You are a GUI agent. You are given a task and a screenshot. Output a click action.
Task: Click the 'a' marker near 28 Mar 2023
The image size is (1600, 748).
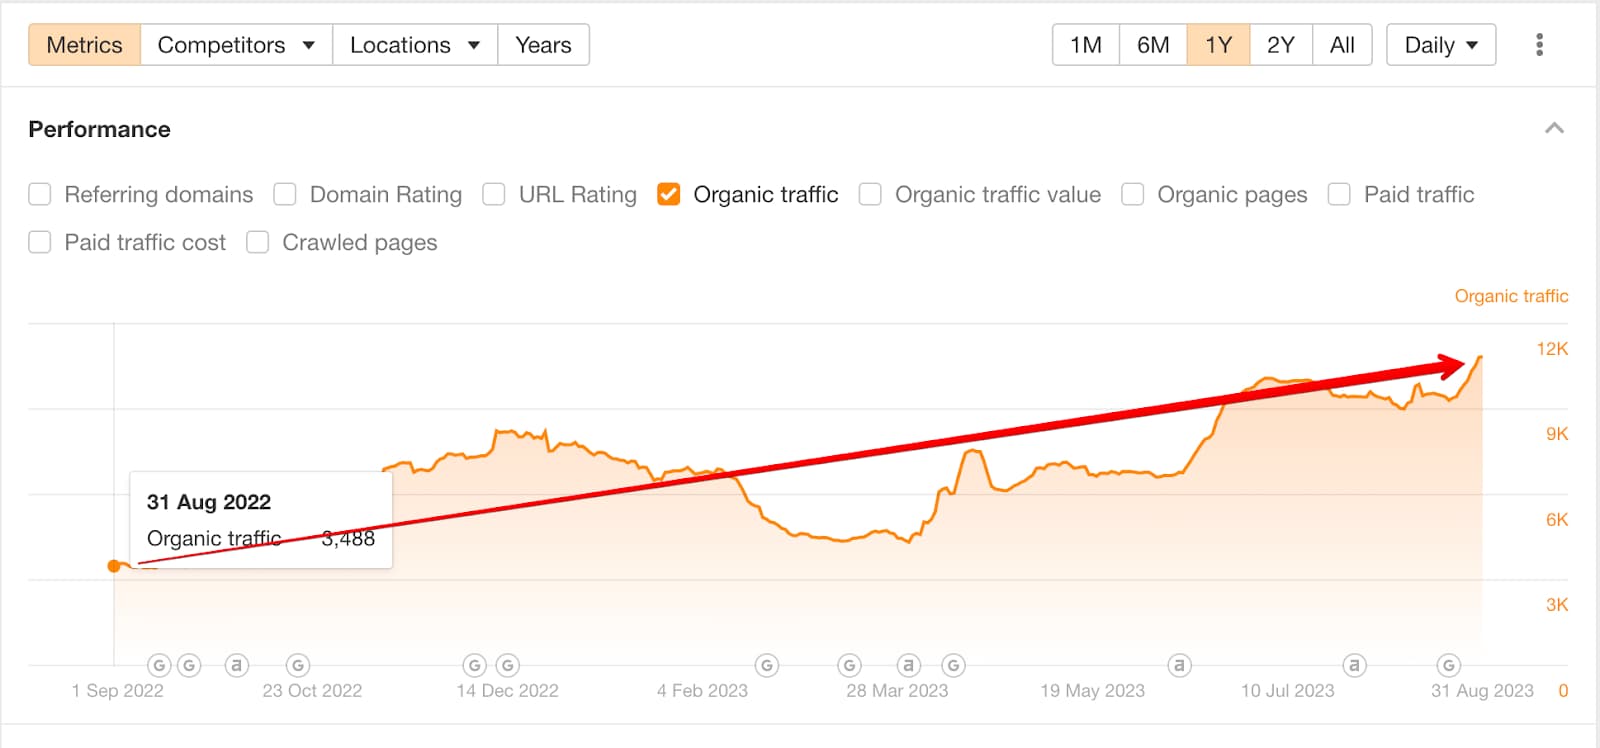coord(908,665)
